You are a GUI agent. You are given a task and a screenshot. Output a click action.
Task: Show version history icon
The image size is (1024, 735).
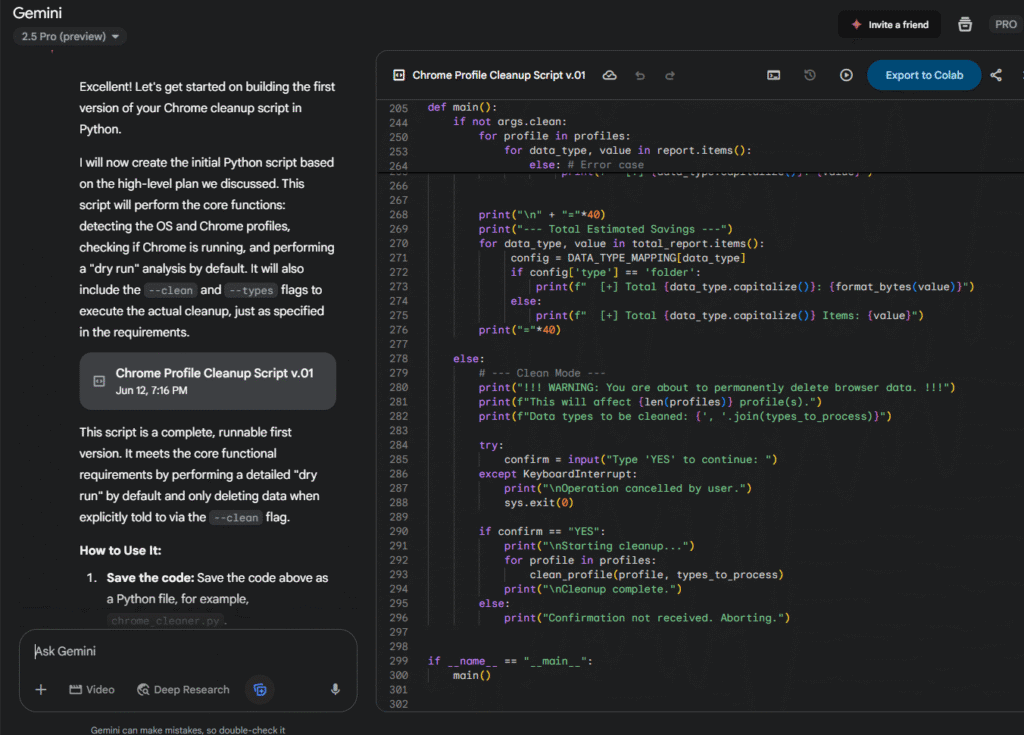coord(810,75)
